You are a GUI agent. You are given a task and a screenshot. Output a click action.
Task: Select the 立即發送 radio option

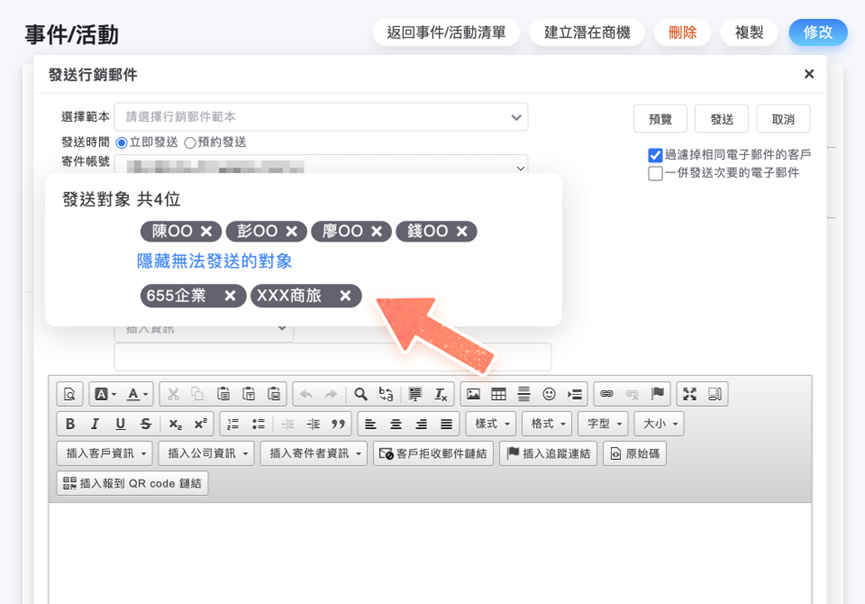(122, 143)
